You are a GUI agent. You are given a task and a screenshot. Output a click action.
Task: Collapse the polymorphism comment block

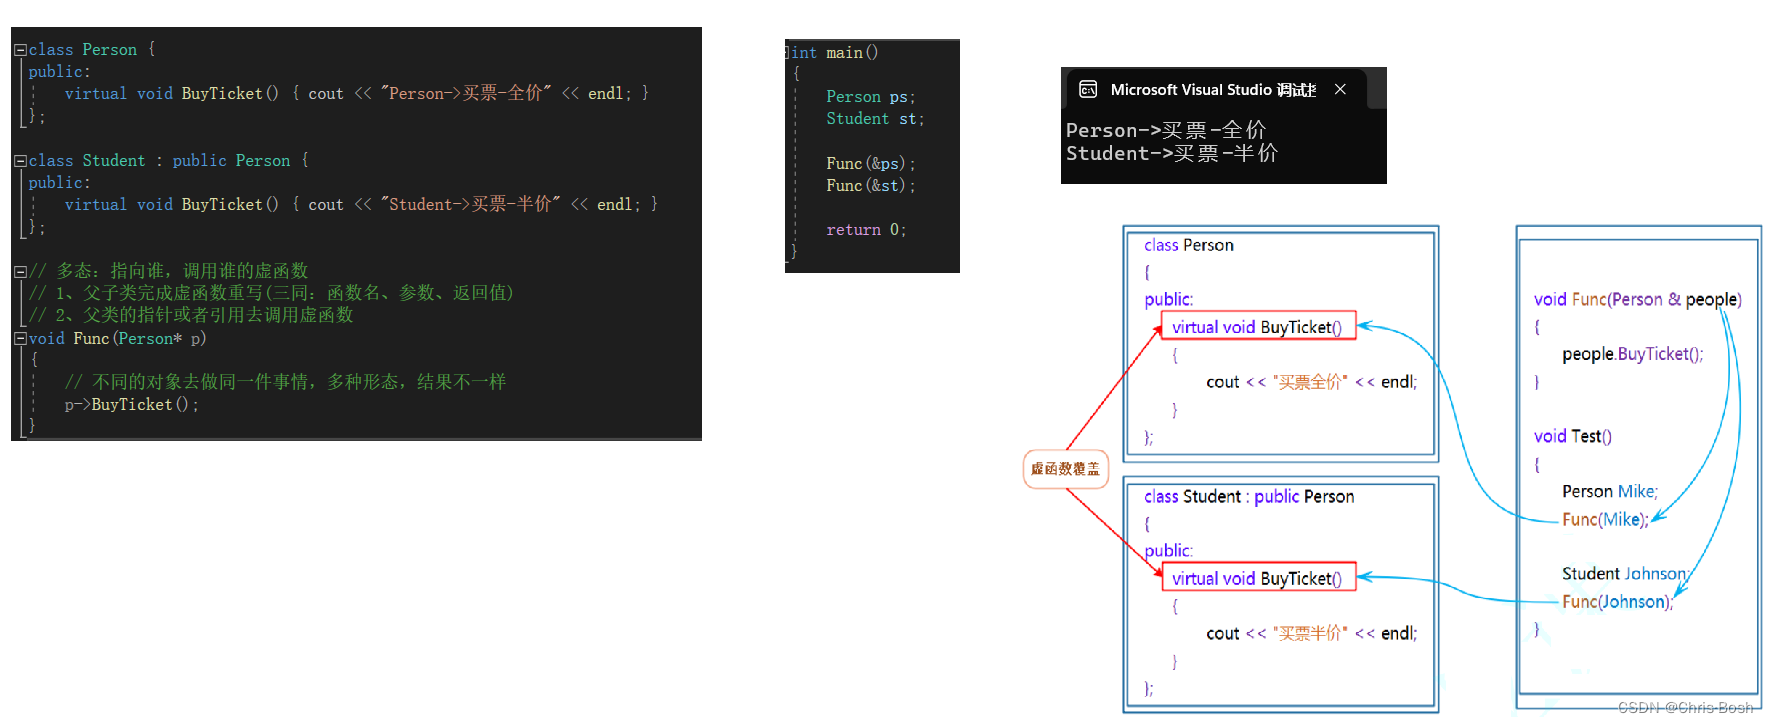20,271
